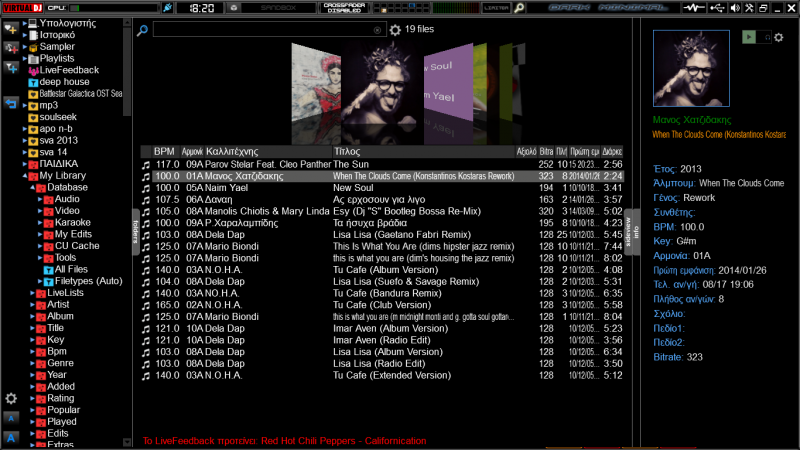This screenshot has width=800, height=450.
Task: Toggle the Sandbox mode label
Action: pyautogui.click(x=278, y=8)
